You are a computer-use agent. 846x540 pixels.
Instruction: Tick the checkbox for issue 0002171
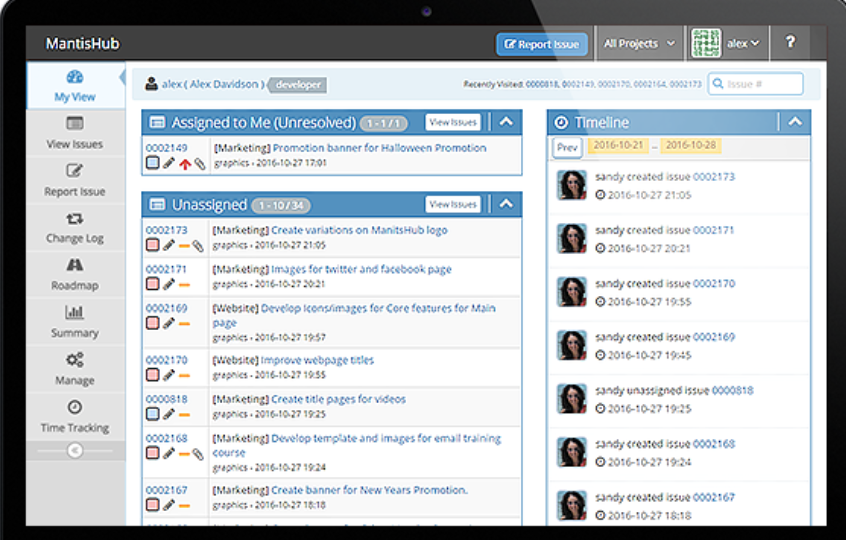152,284
